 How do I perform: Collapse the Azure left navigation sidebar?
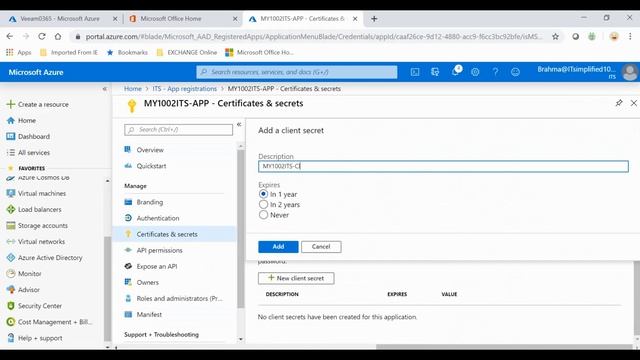point(104,89)
